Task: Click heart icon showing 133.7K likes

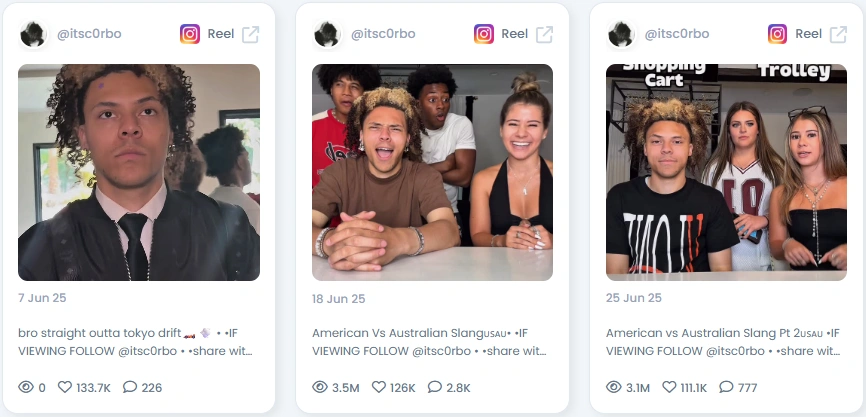Action: pyautogui.click(x=65, y=387)
